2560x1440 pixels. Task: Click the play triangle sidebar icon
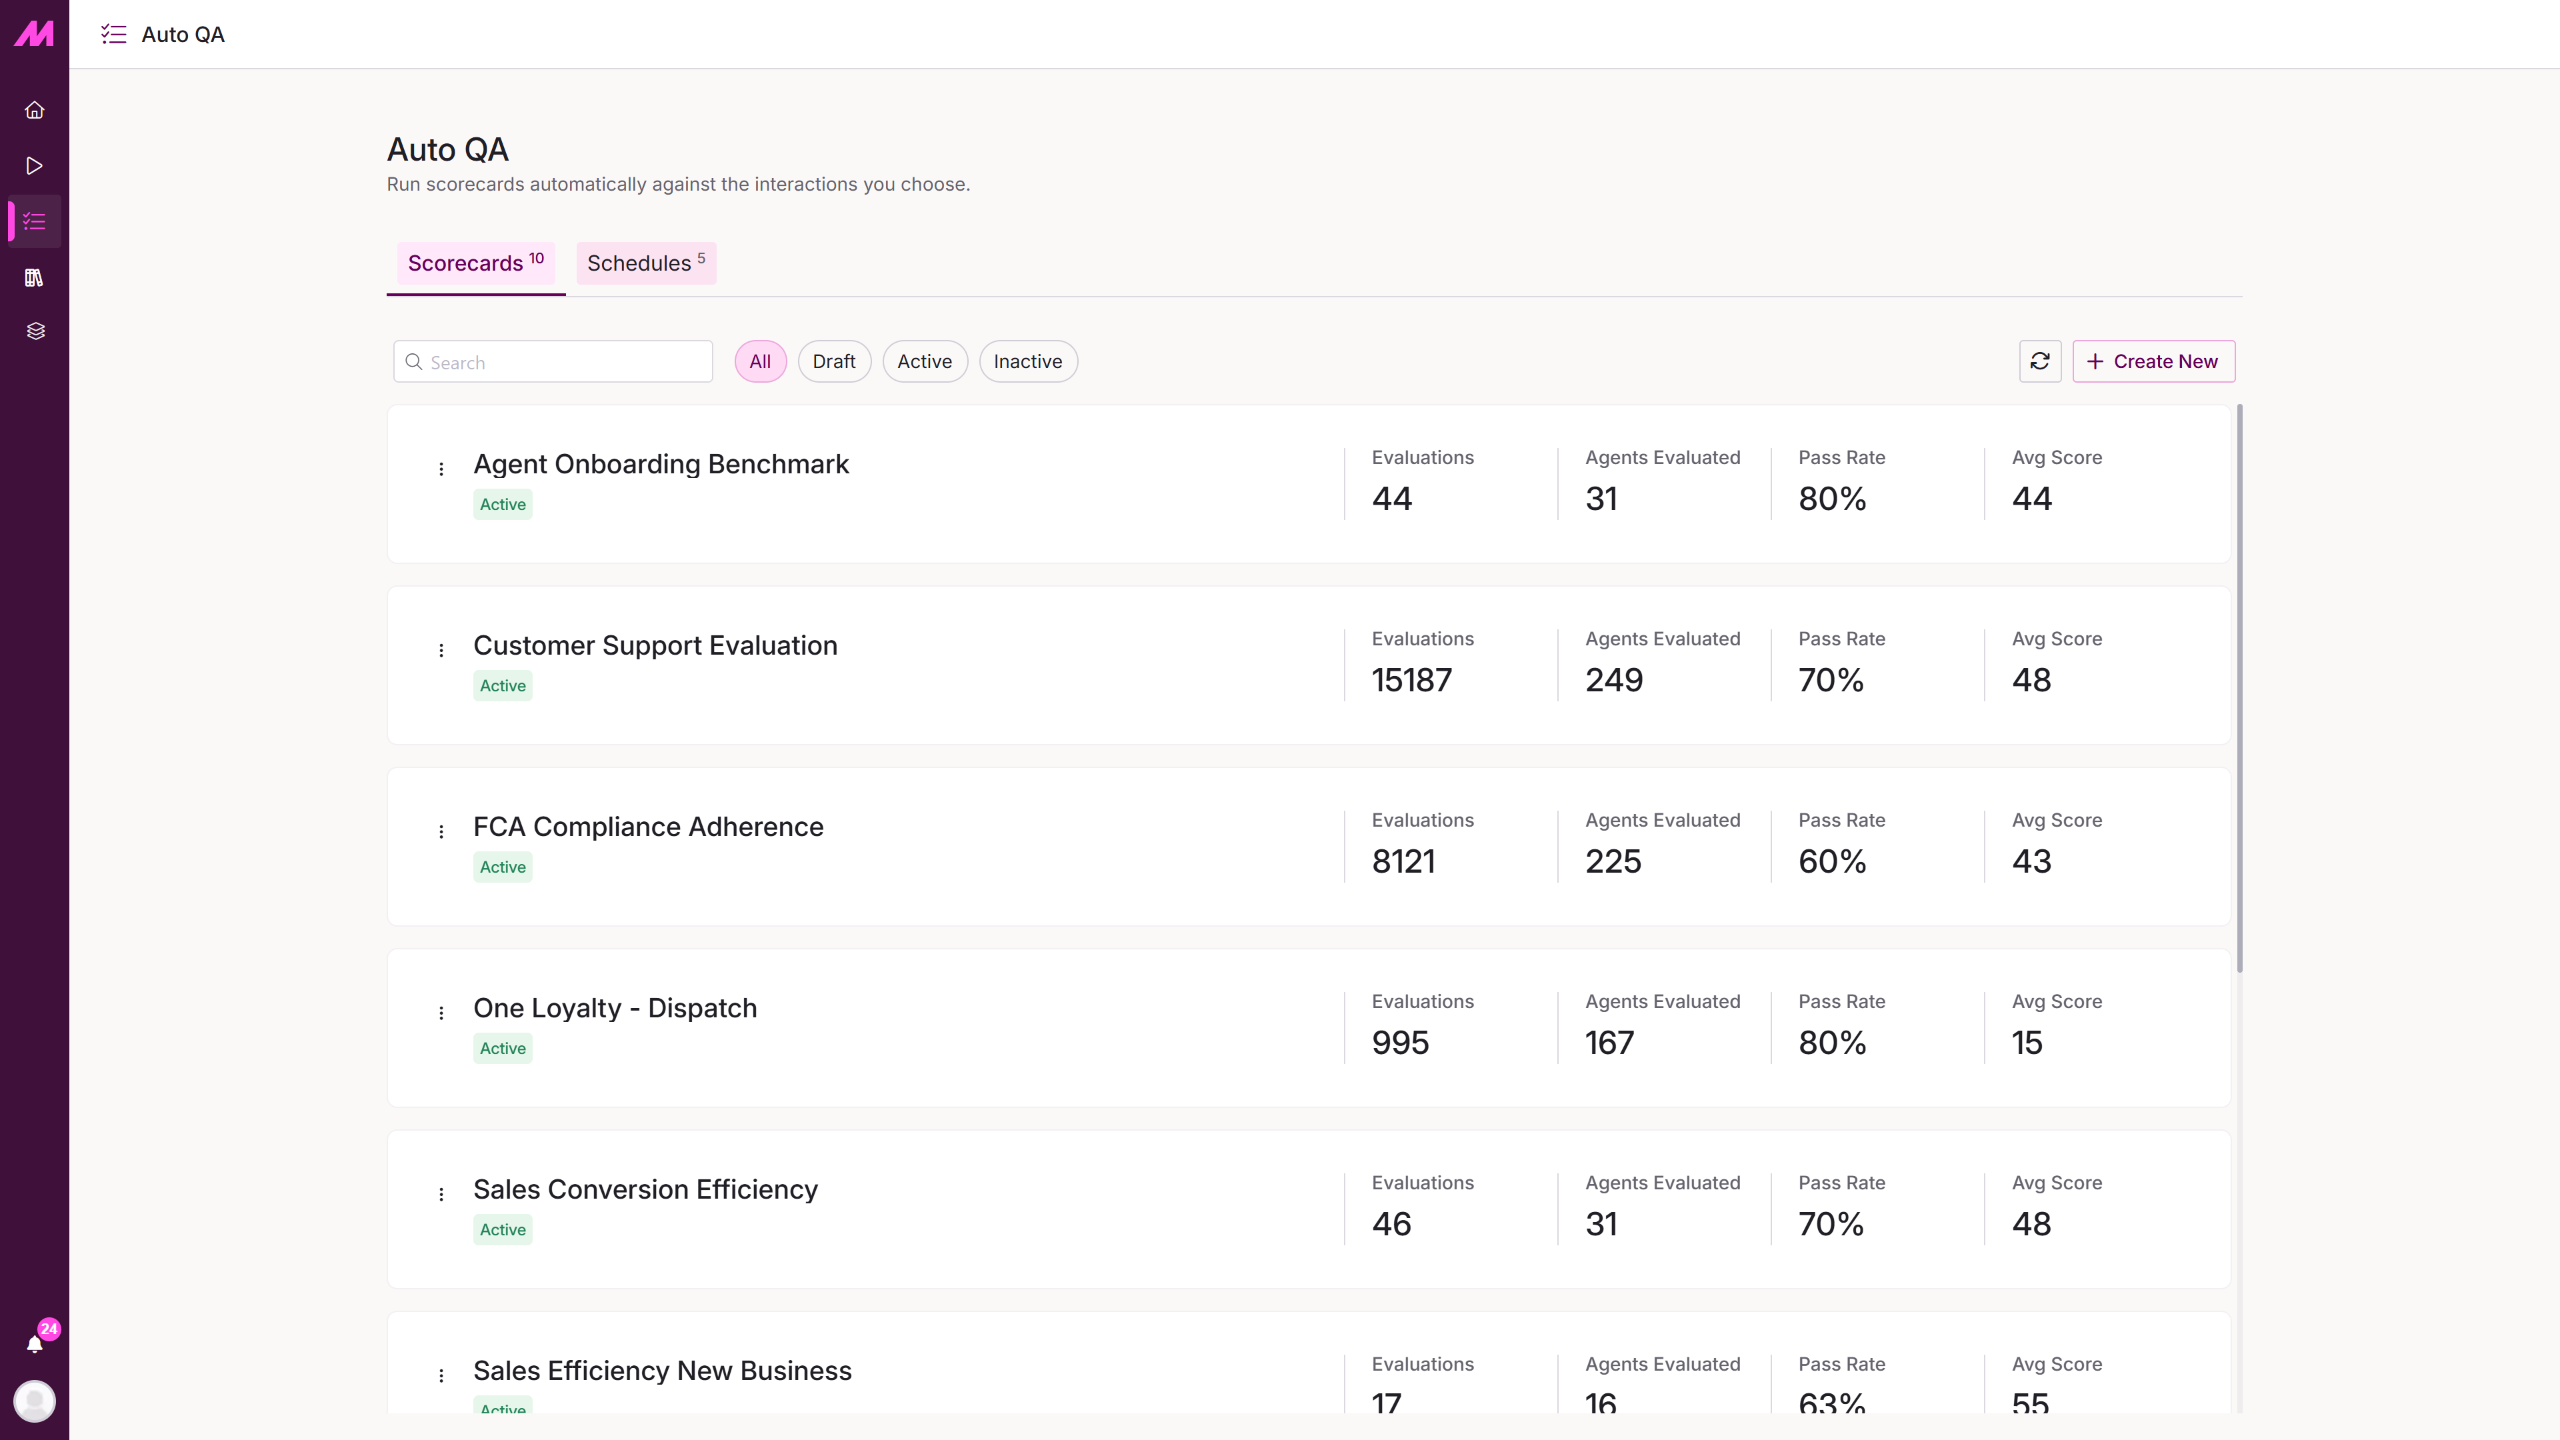34,166
